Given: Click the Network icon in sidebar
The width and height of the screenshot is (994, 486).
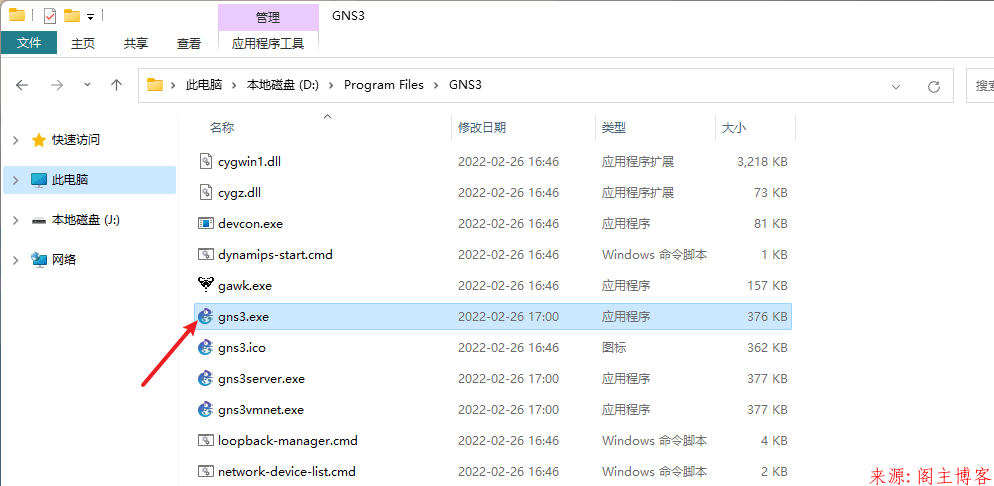Looking at the screenshot, I should [39, 259].
